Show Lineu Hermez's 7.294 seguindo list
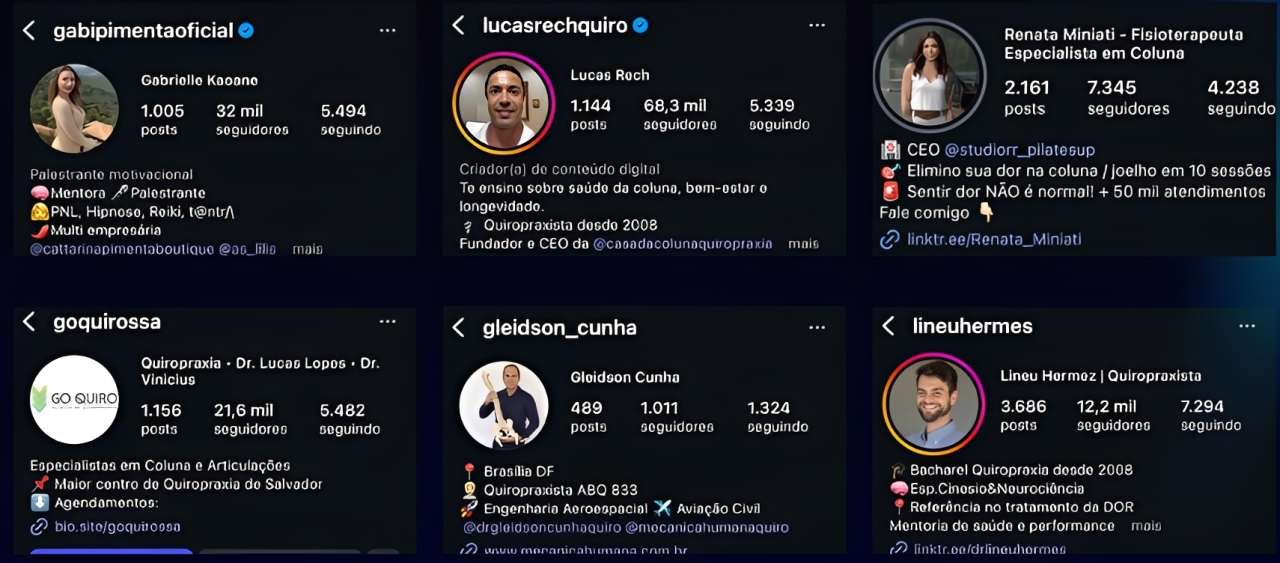This screenshot has height=563, width=1280. click(1210, 415)
